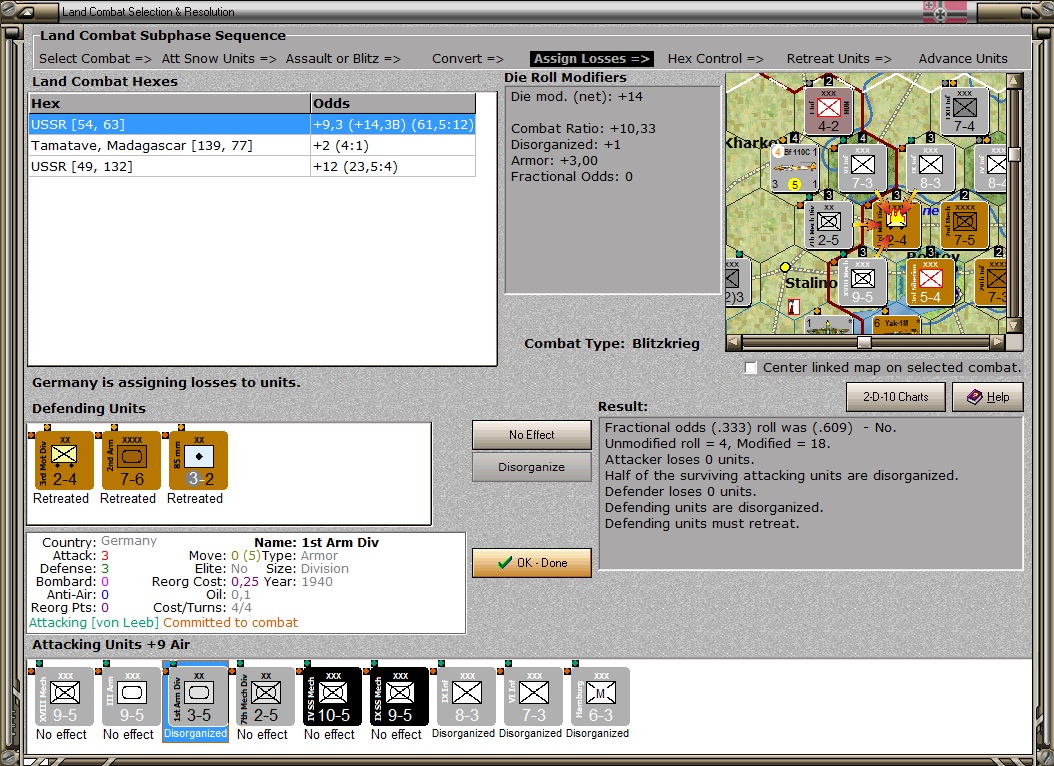This screenshot has height=766, width=1054.
Task: Pick the 2nd Arm 7-6 defending unit
Action: tap(132, 460)
